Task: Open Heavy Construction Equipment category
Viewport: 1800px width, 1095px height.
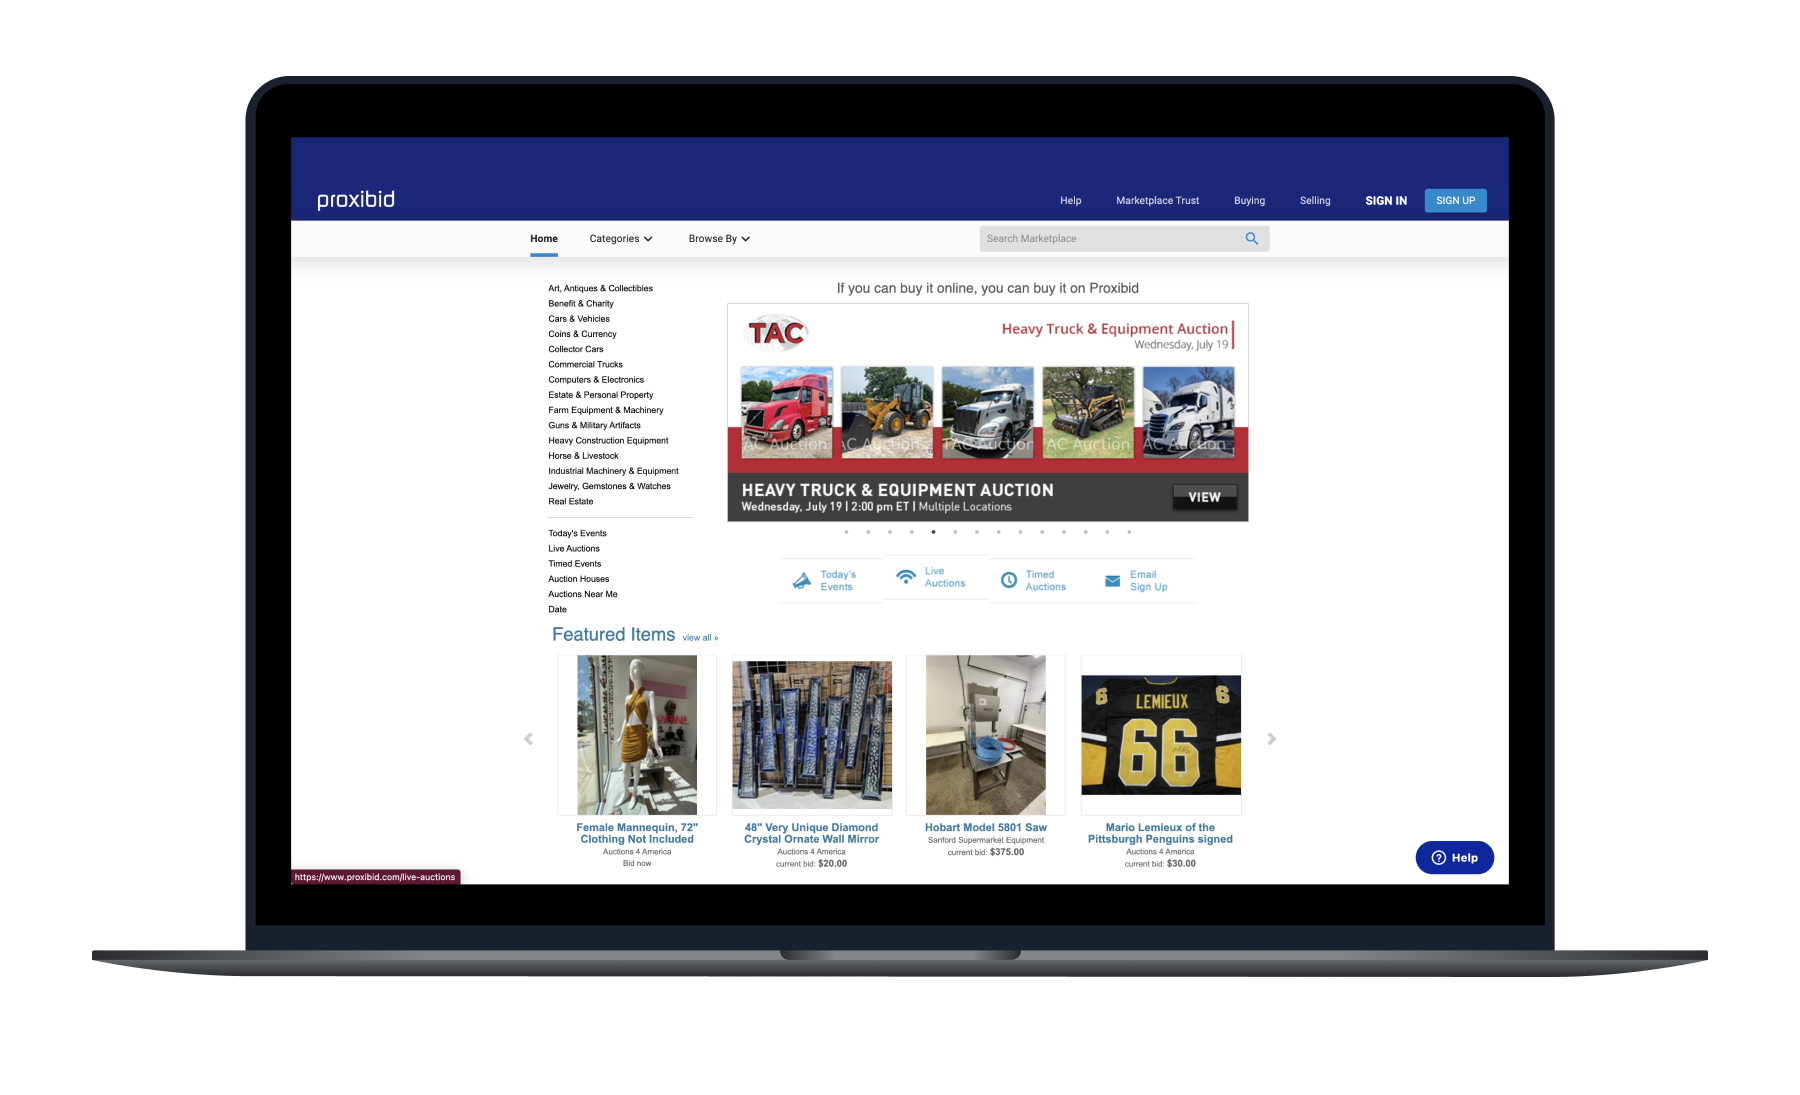Action: pyautogui.click(x=608, y=440)
